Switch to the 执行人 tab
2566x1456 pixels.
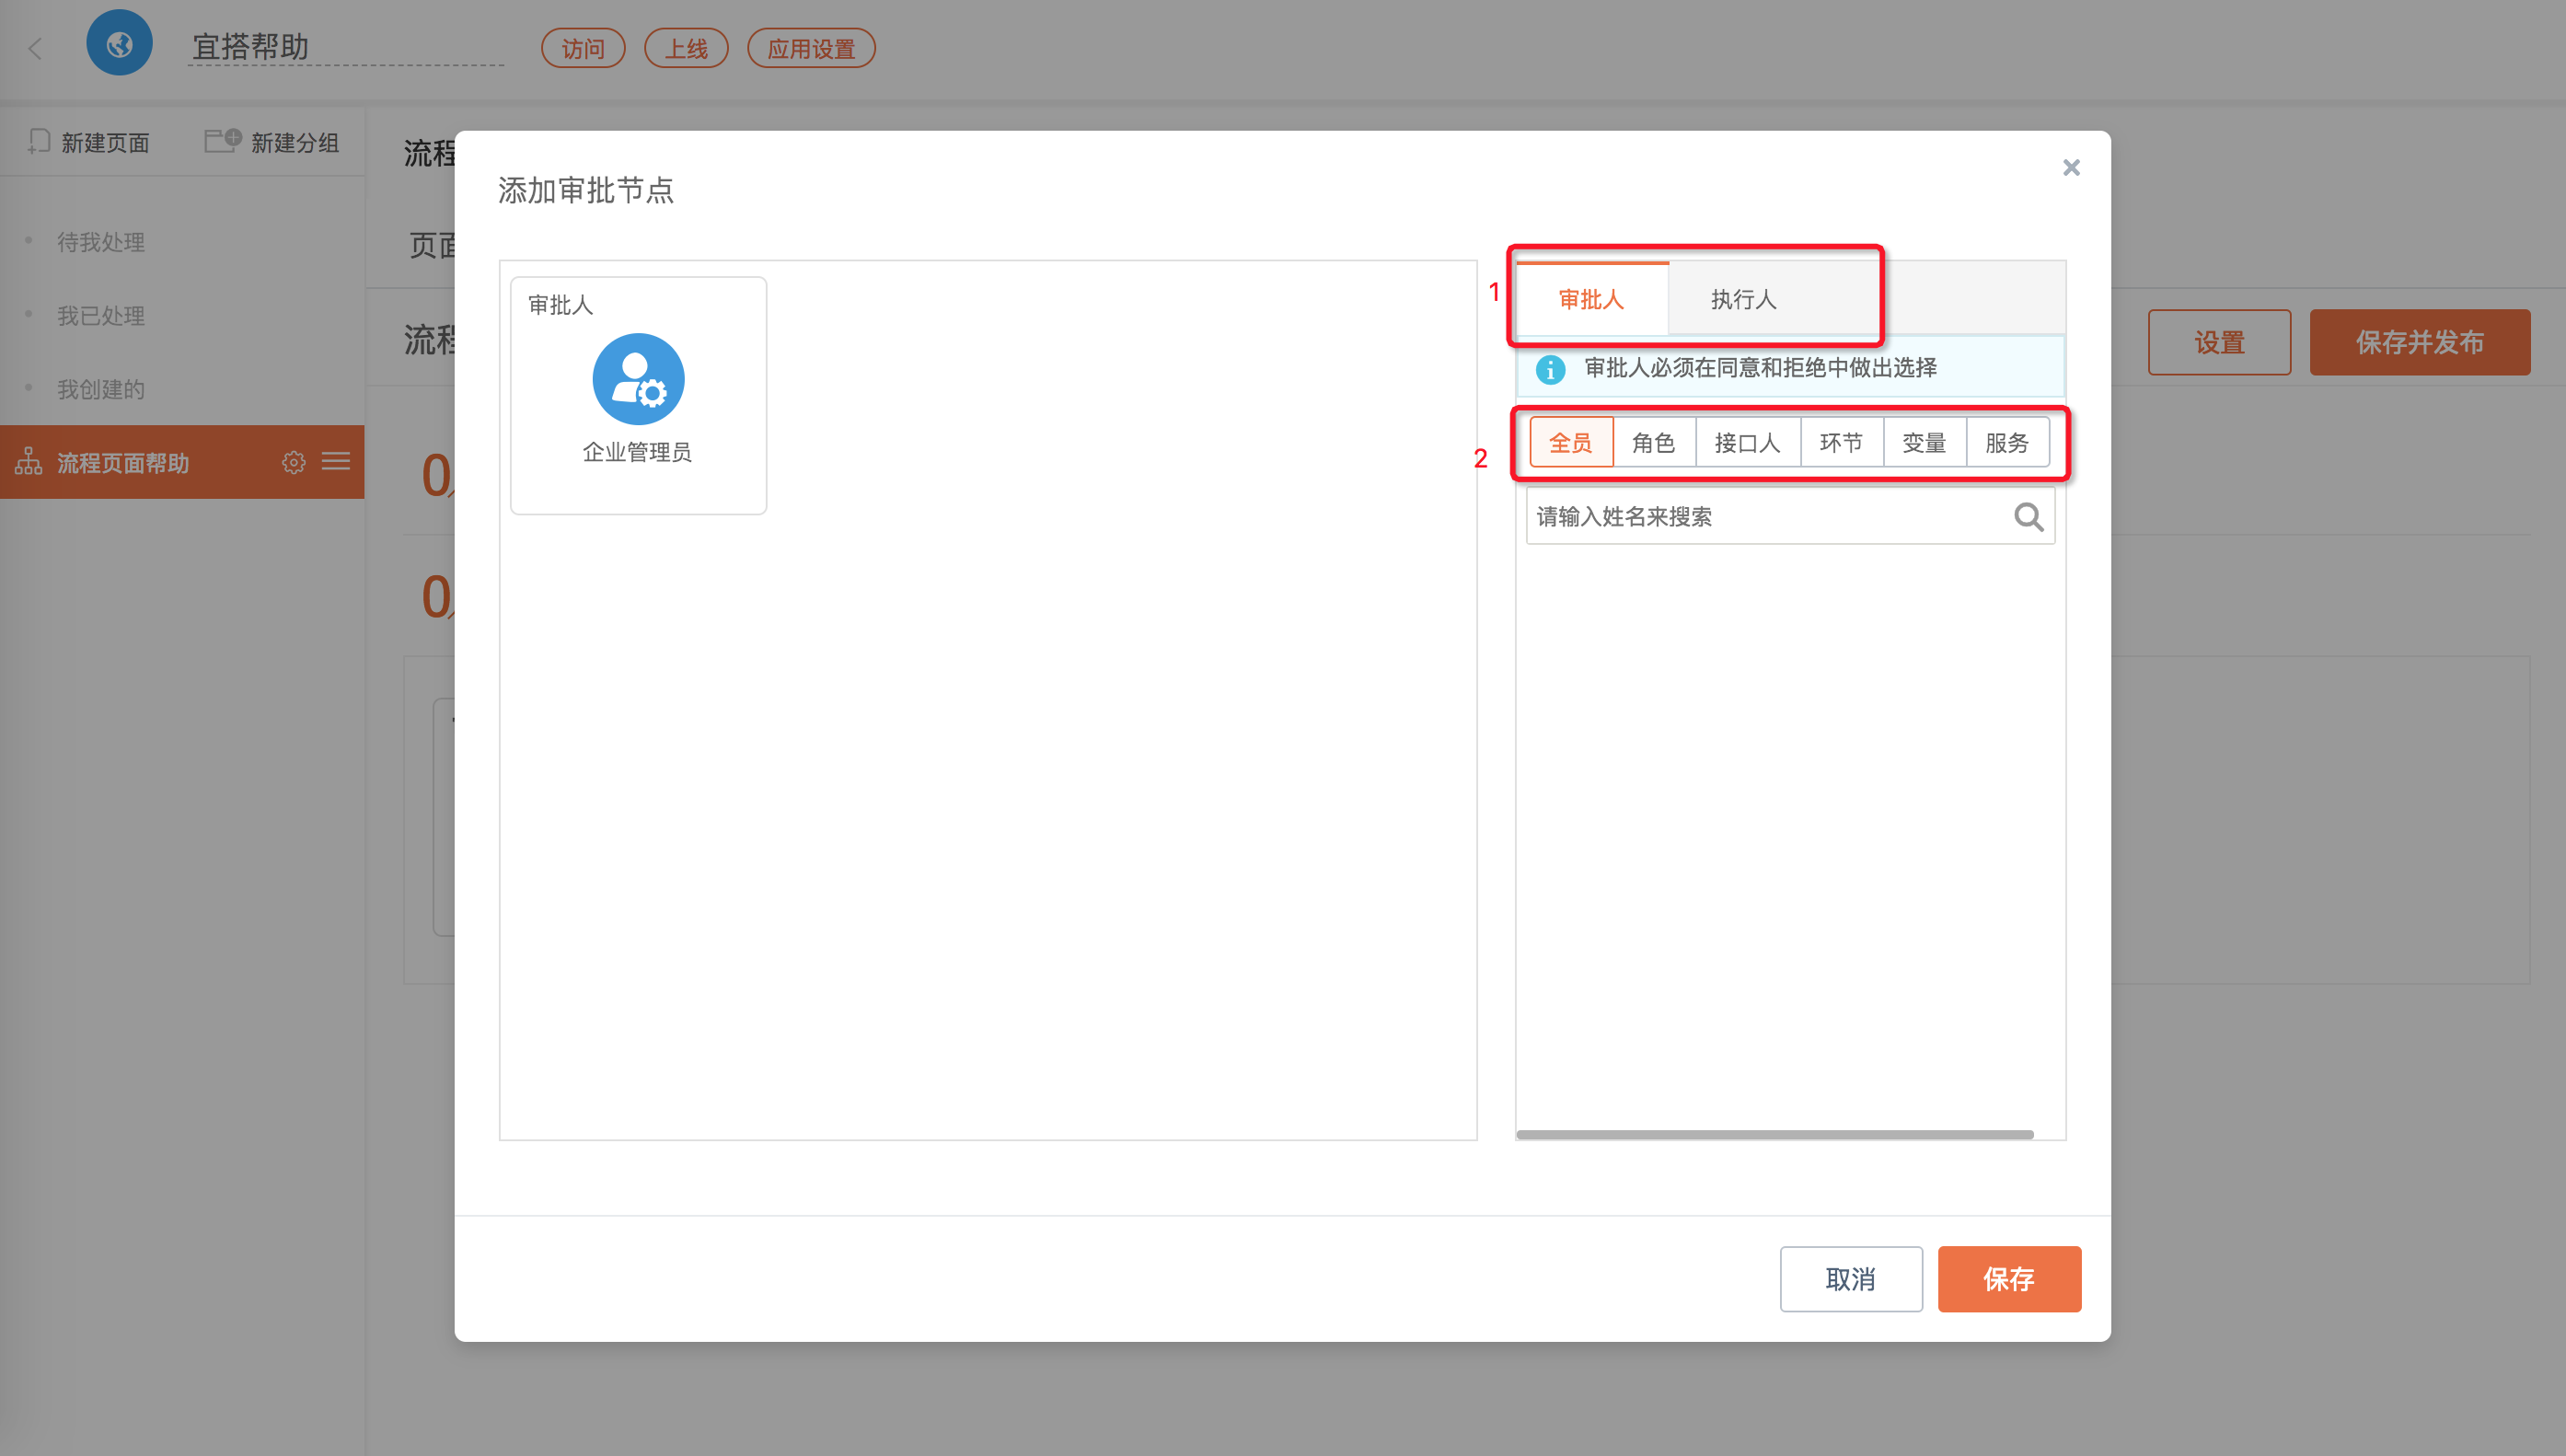pyautogui.click(x=1743, y=299)
